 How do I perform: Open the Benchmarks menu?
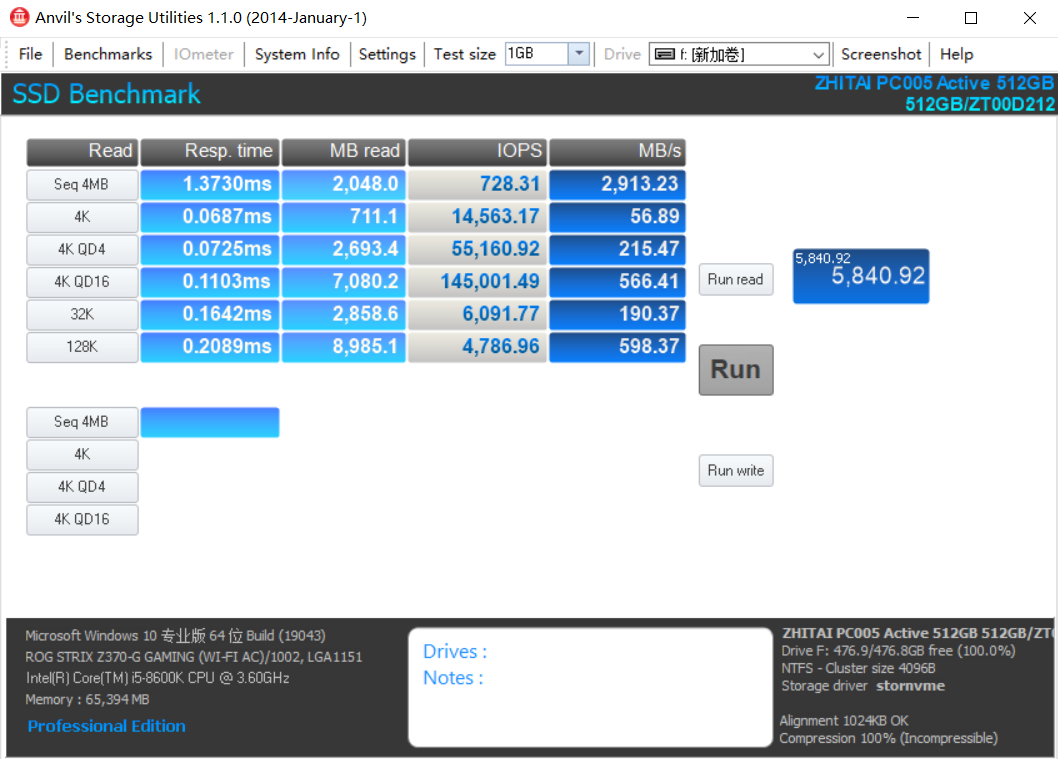tap(108, 54)
